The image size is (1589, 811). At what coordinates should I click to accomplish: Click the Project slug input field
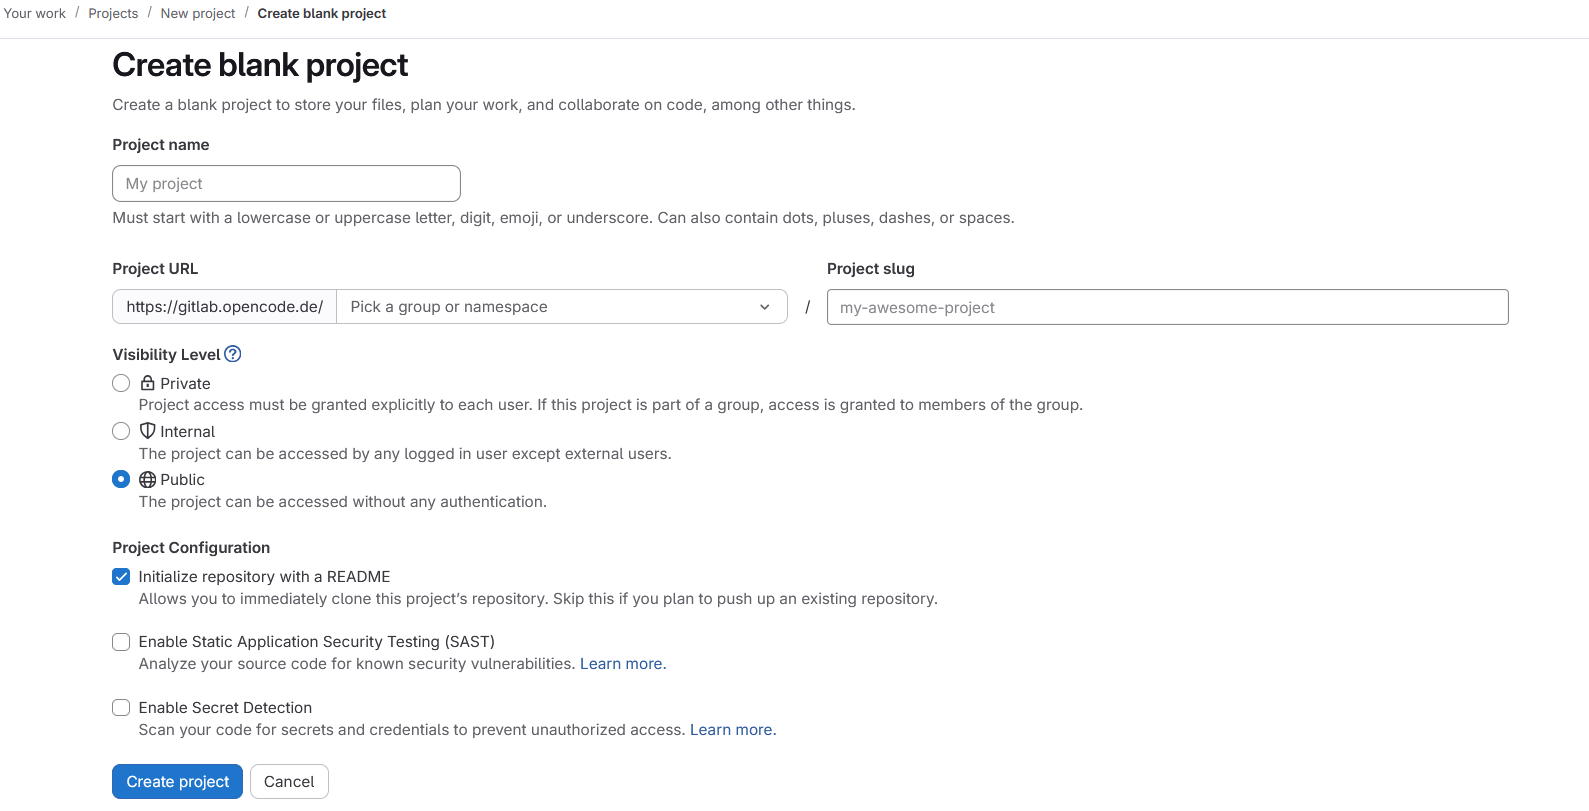point(1167,306)
